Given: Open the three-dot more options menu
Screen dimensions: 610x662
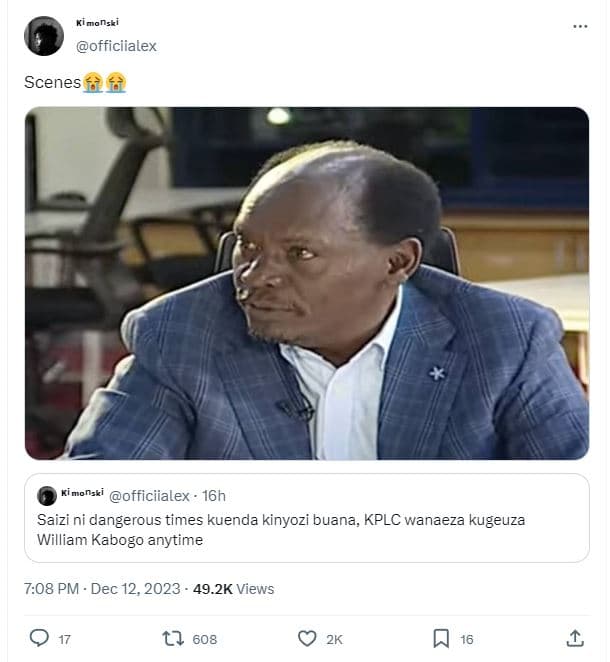Looking at the screenshot, I should tap(580, 26).
